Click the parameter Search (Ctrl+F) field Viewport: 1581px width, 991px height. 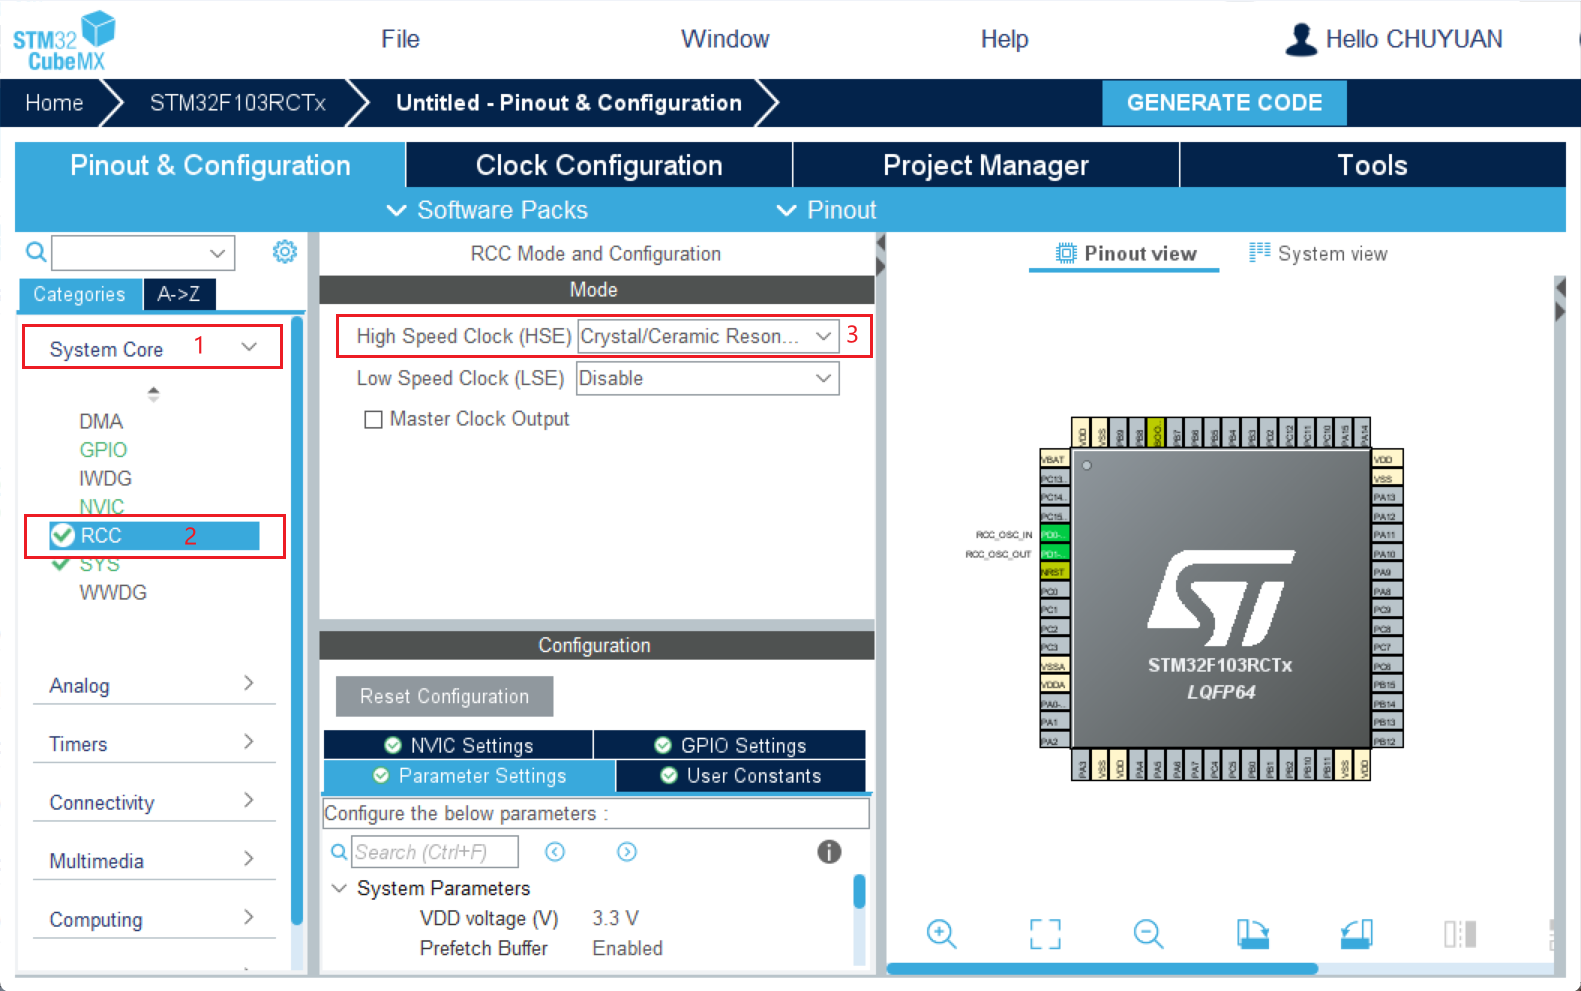click(x=435, y=852)
